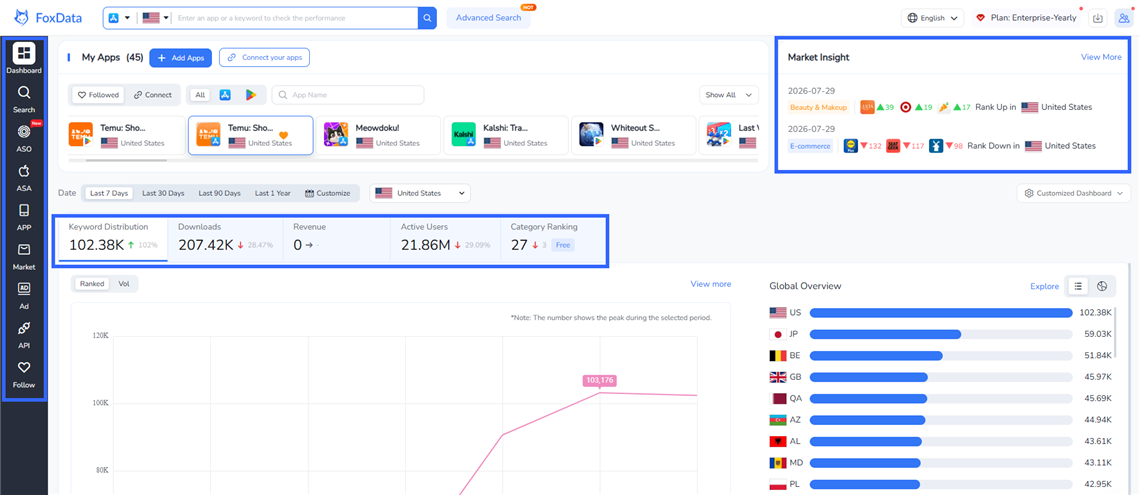Click View more above the chart
Image resolution: width=1140 pixels, height=495 pixels.
tap(710, 283)
